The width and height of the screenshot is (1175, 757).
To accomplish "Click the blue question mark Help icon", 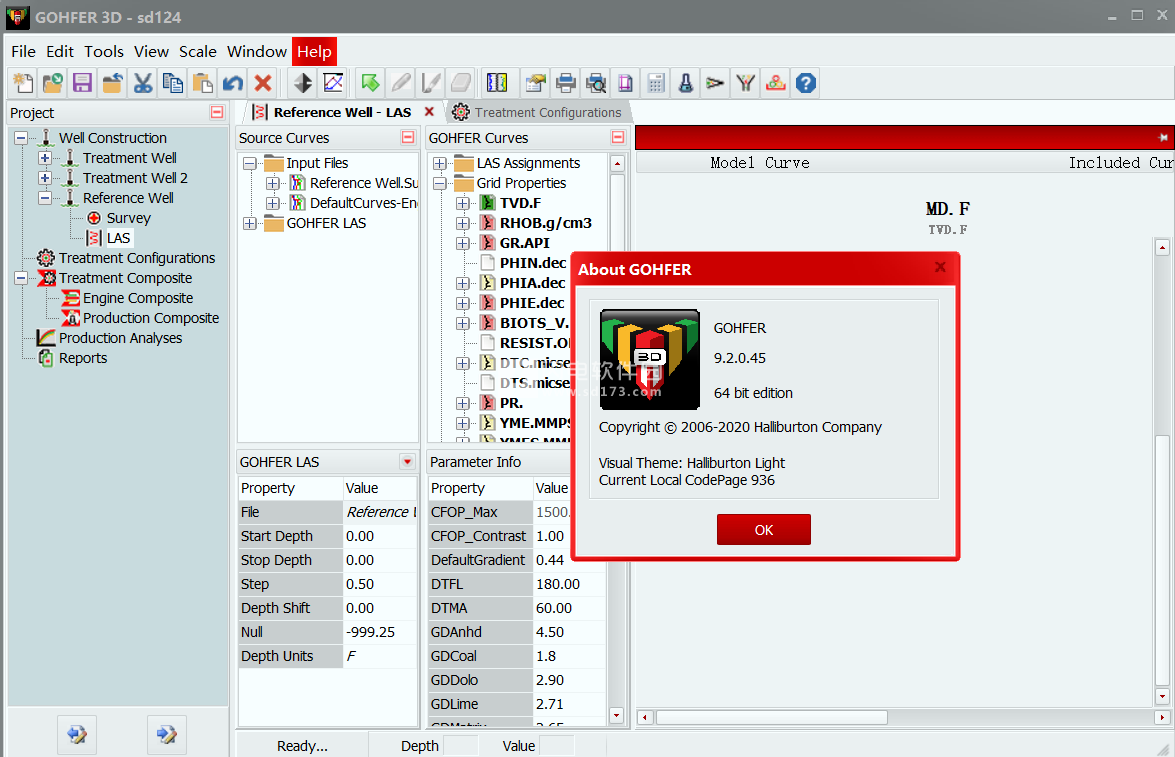I will [x=806, y=83].
